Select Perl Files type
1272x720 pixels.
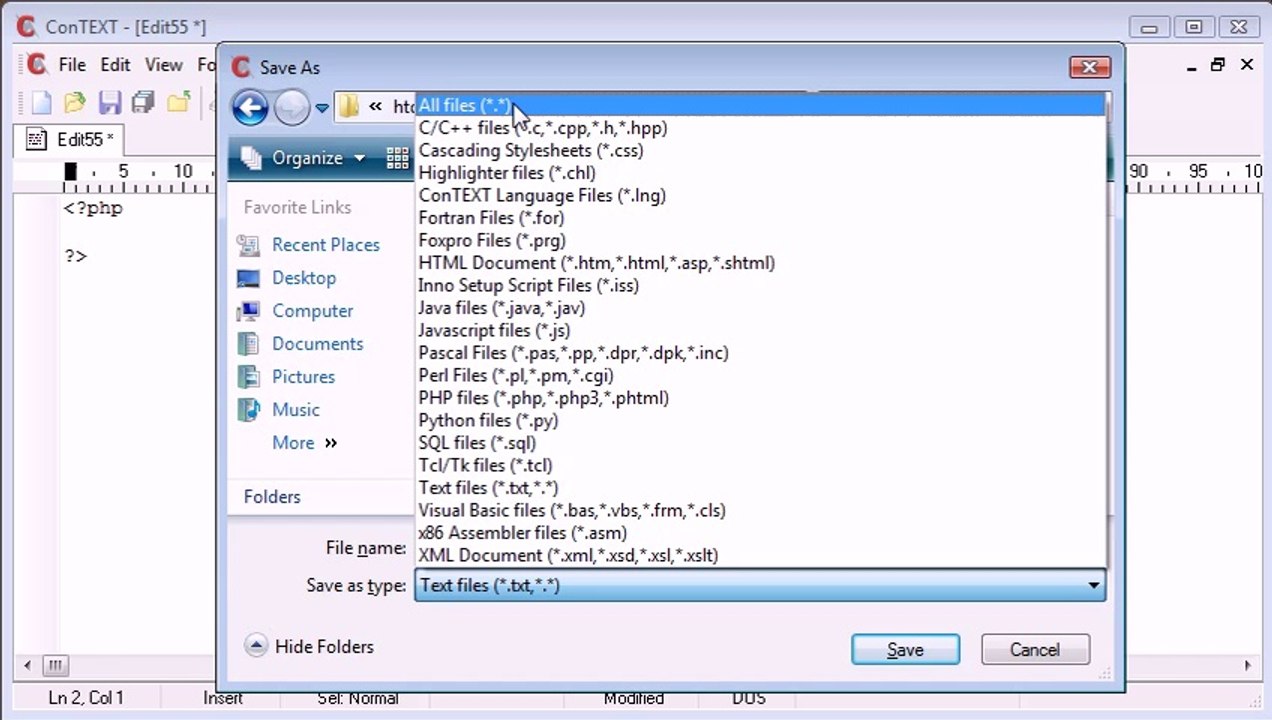(x=761, y=375)
